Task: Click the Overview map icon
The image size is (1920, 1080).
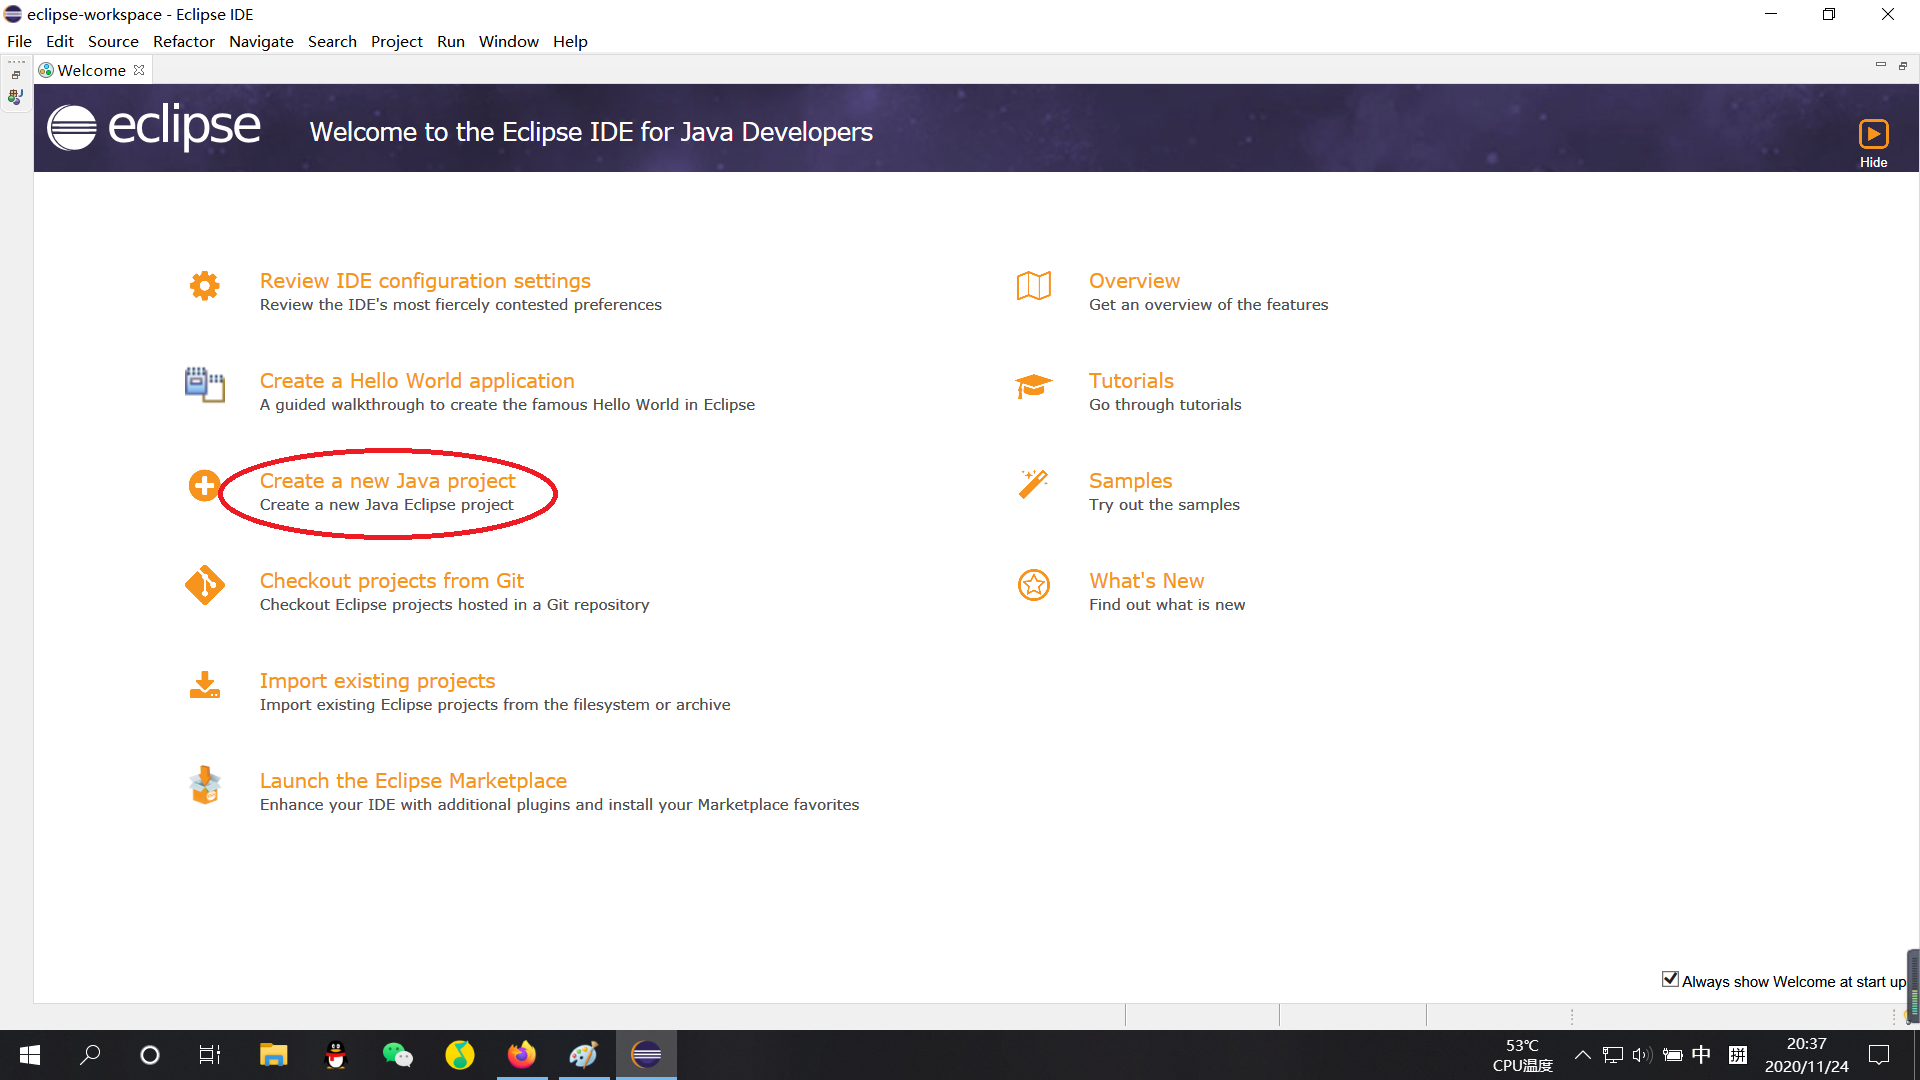Action: click(x=1033, y=286)
